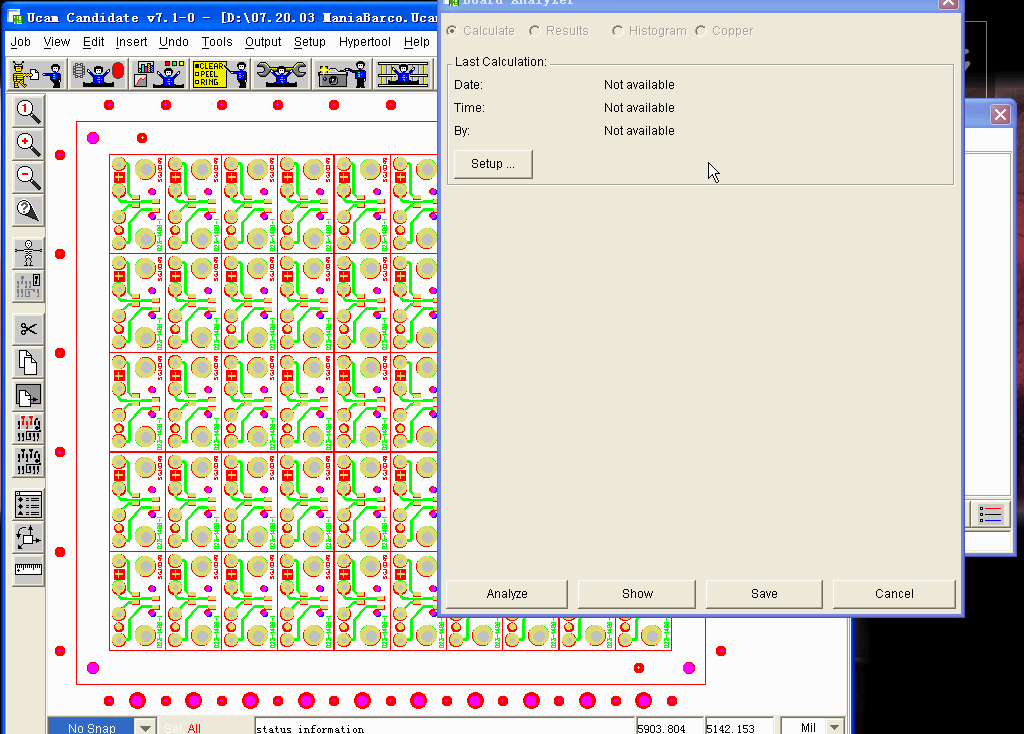Select the scissors cut tool
This screenshot has width=1024, height=734.
point(28,329)
